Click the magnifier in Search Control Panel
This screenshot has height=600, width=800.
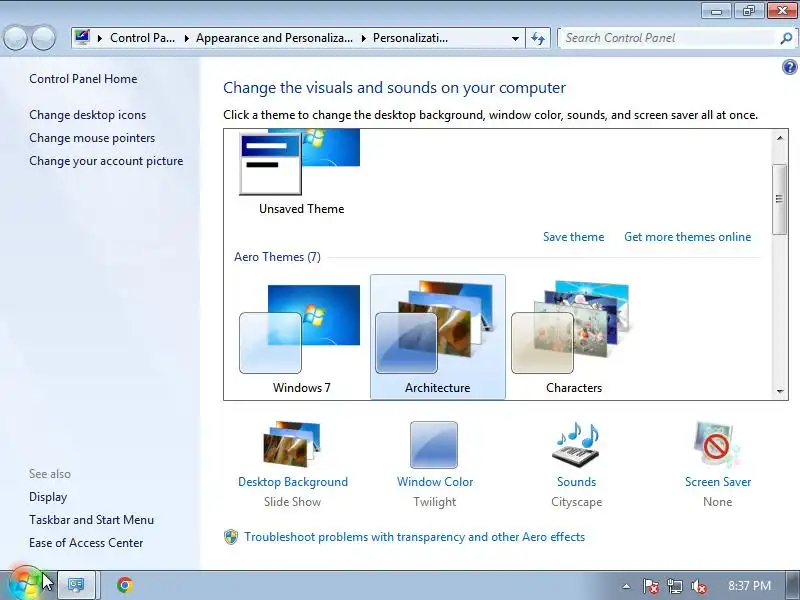point(786,38)
